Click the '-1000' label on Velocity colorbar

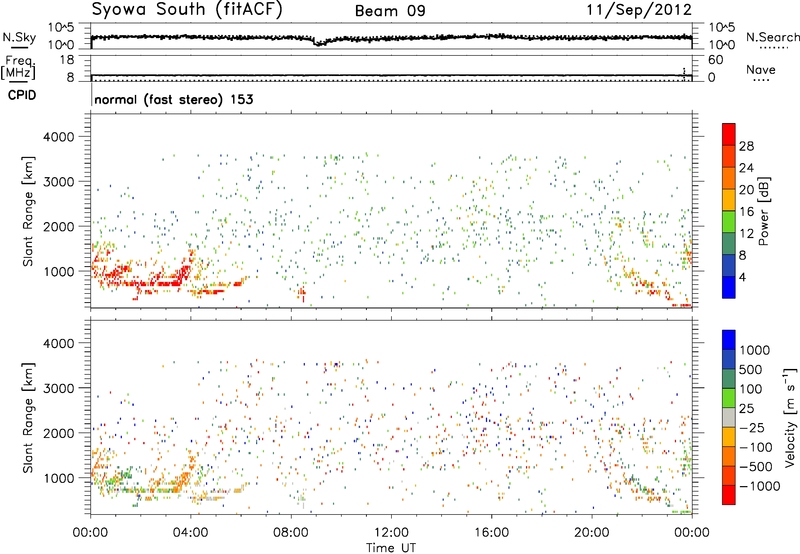coord(760,486)
